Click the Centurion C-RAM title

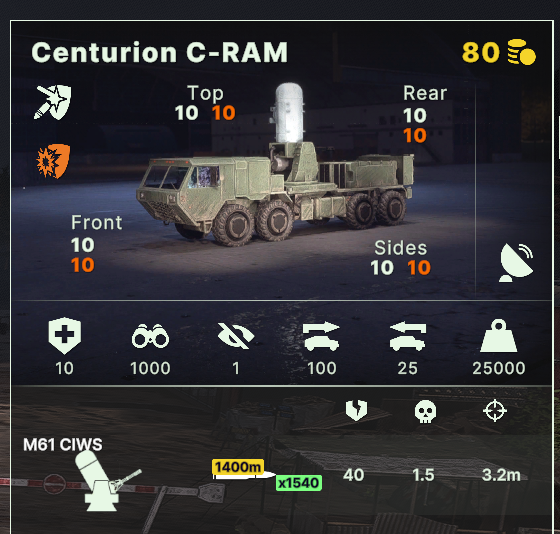[160, 52]
